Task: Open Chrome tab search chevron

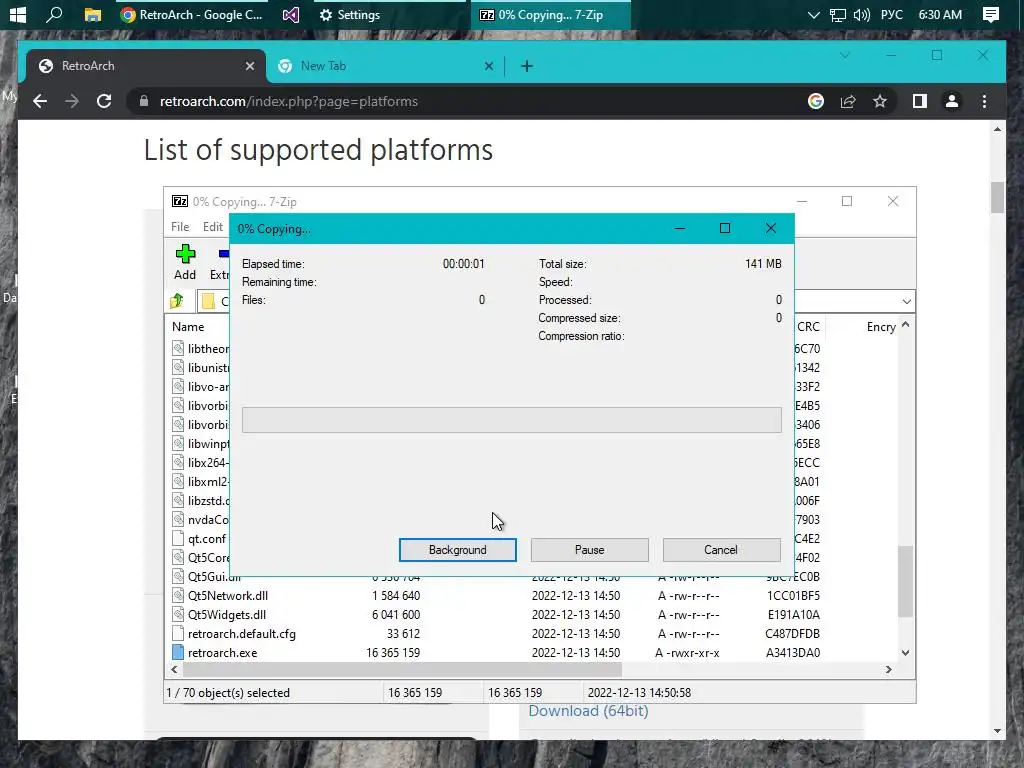Action: pos(844,56)
